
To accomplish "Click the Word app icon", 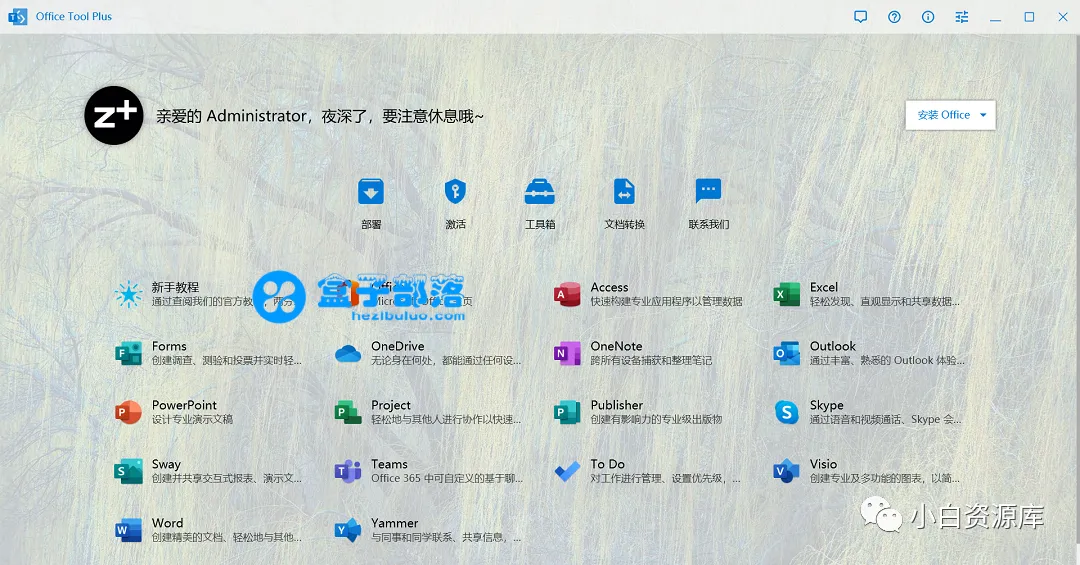I will [128, 530].
